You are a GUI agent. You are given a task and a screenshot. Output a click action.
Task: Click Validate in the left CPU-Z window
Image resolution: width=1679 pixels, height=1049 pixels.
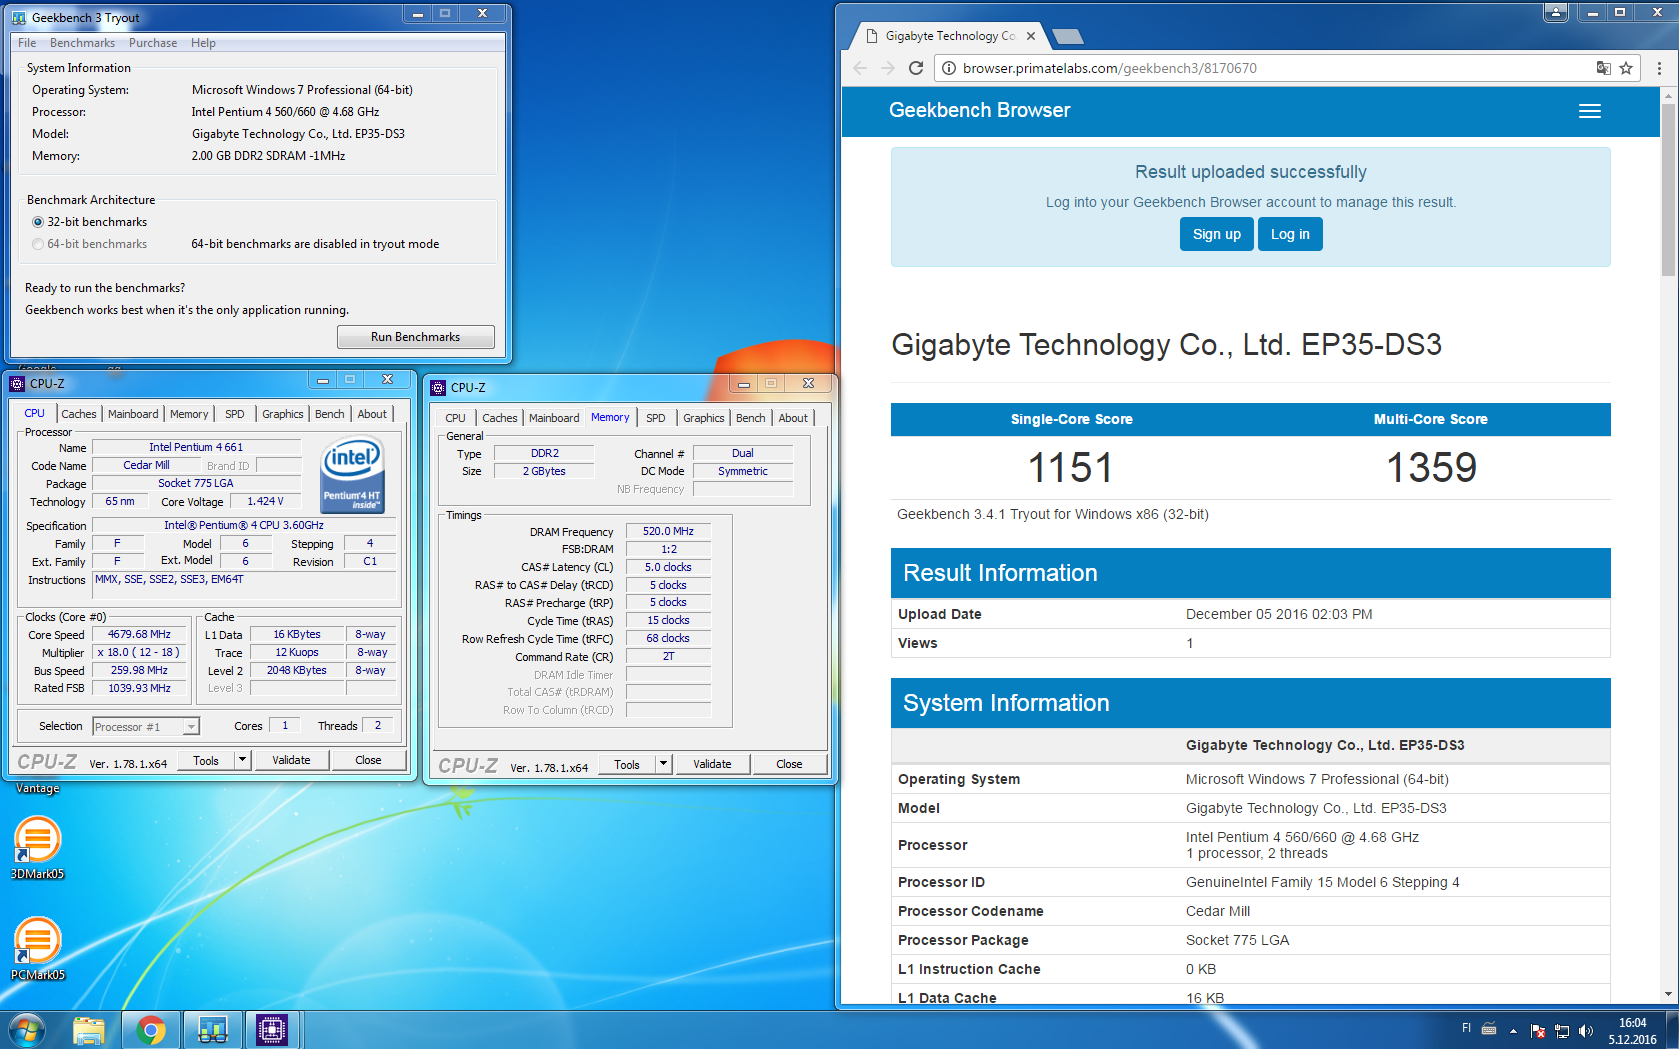(291, 760)
